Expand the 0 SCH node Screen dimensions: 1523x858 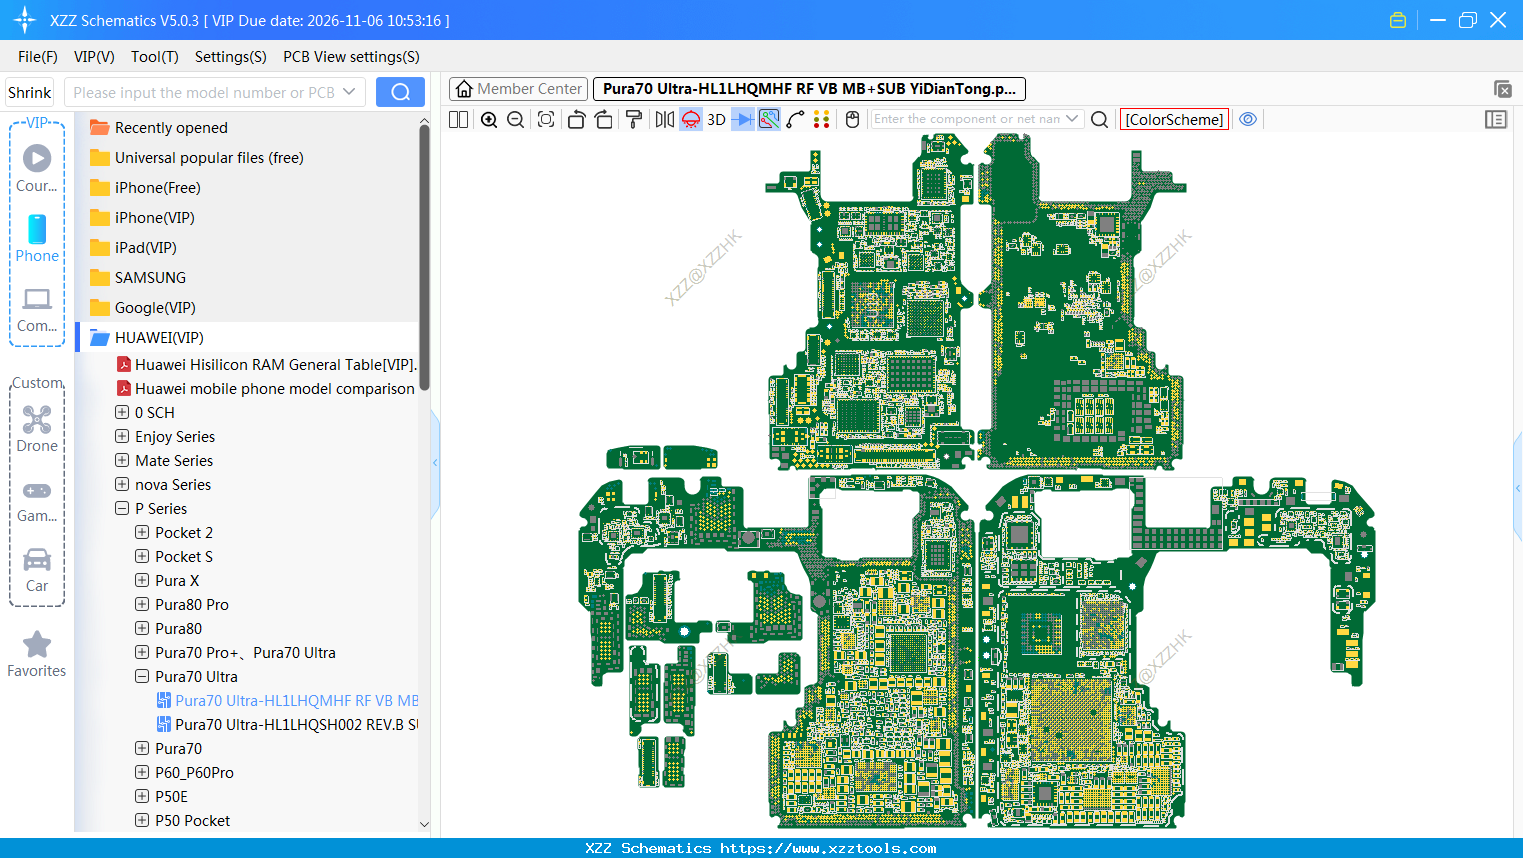point(122,412)
